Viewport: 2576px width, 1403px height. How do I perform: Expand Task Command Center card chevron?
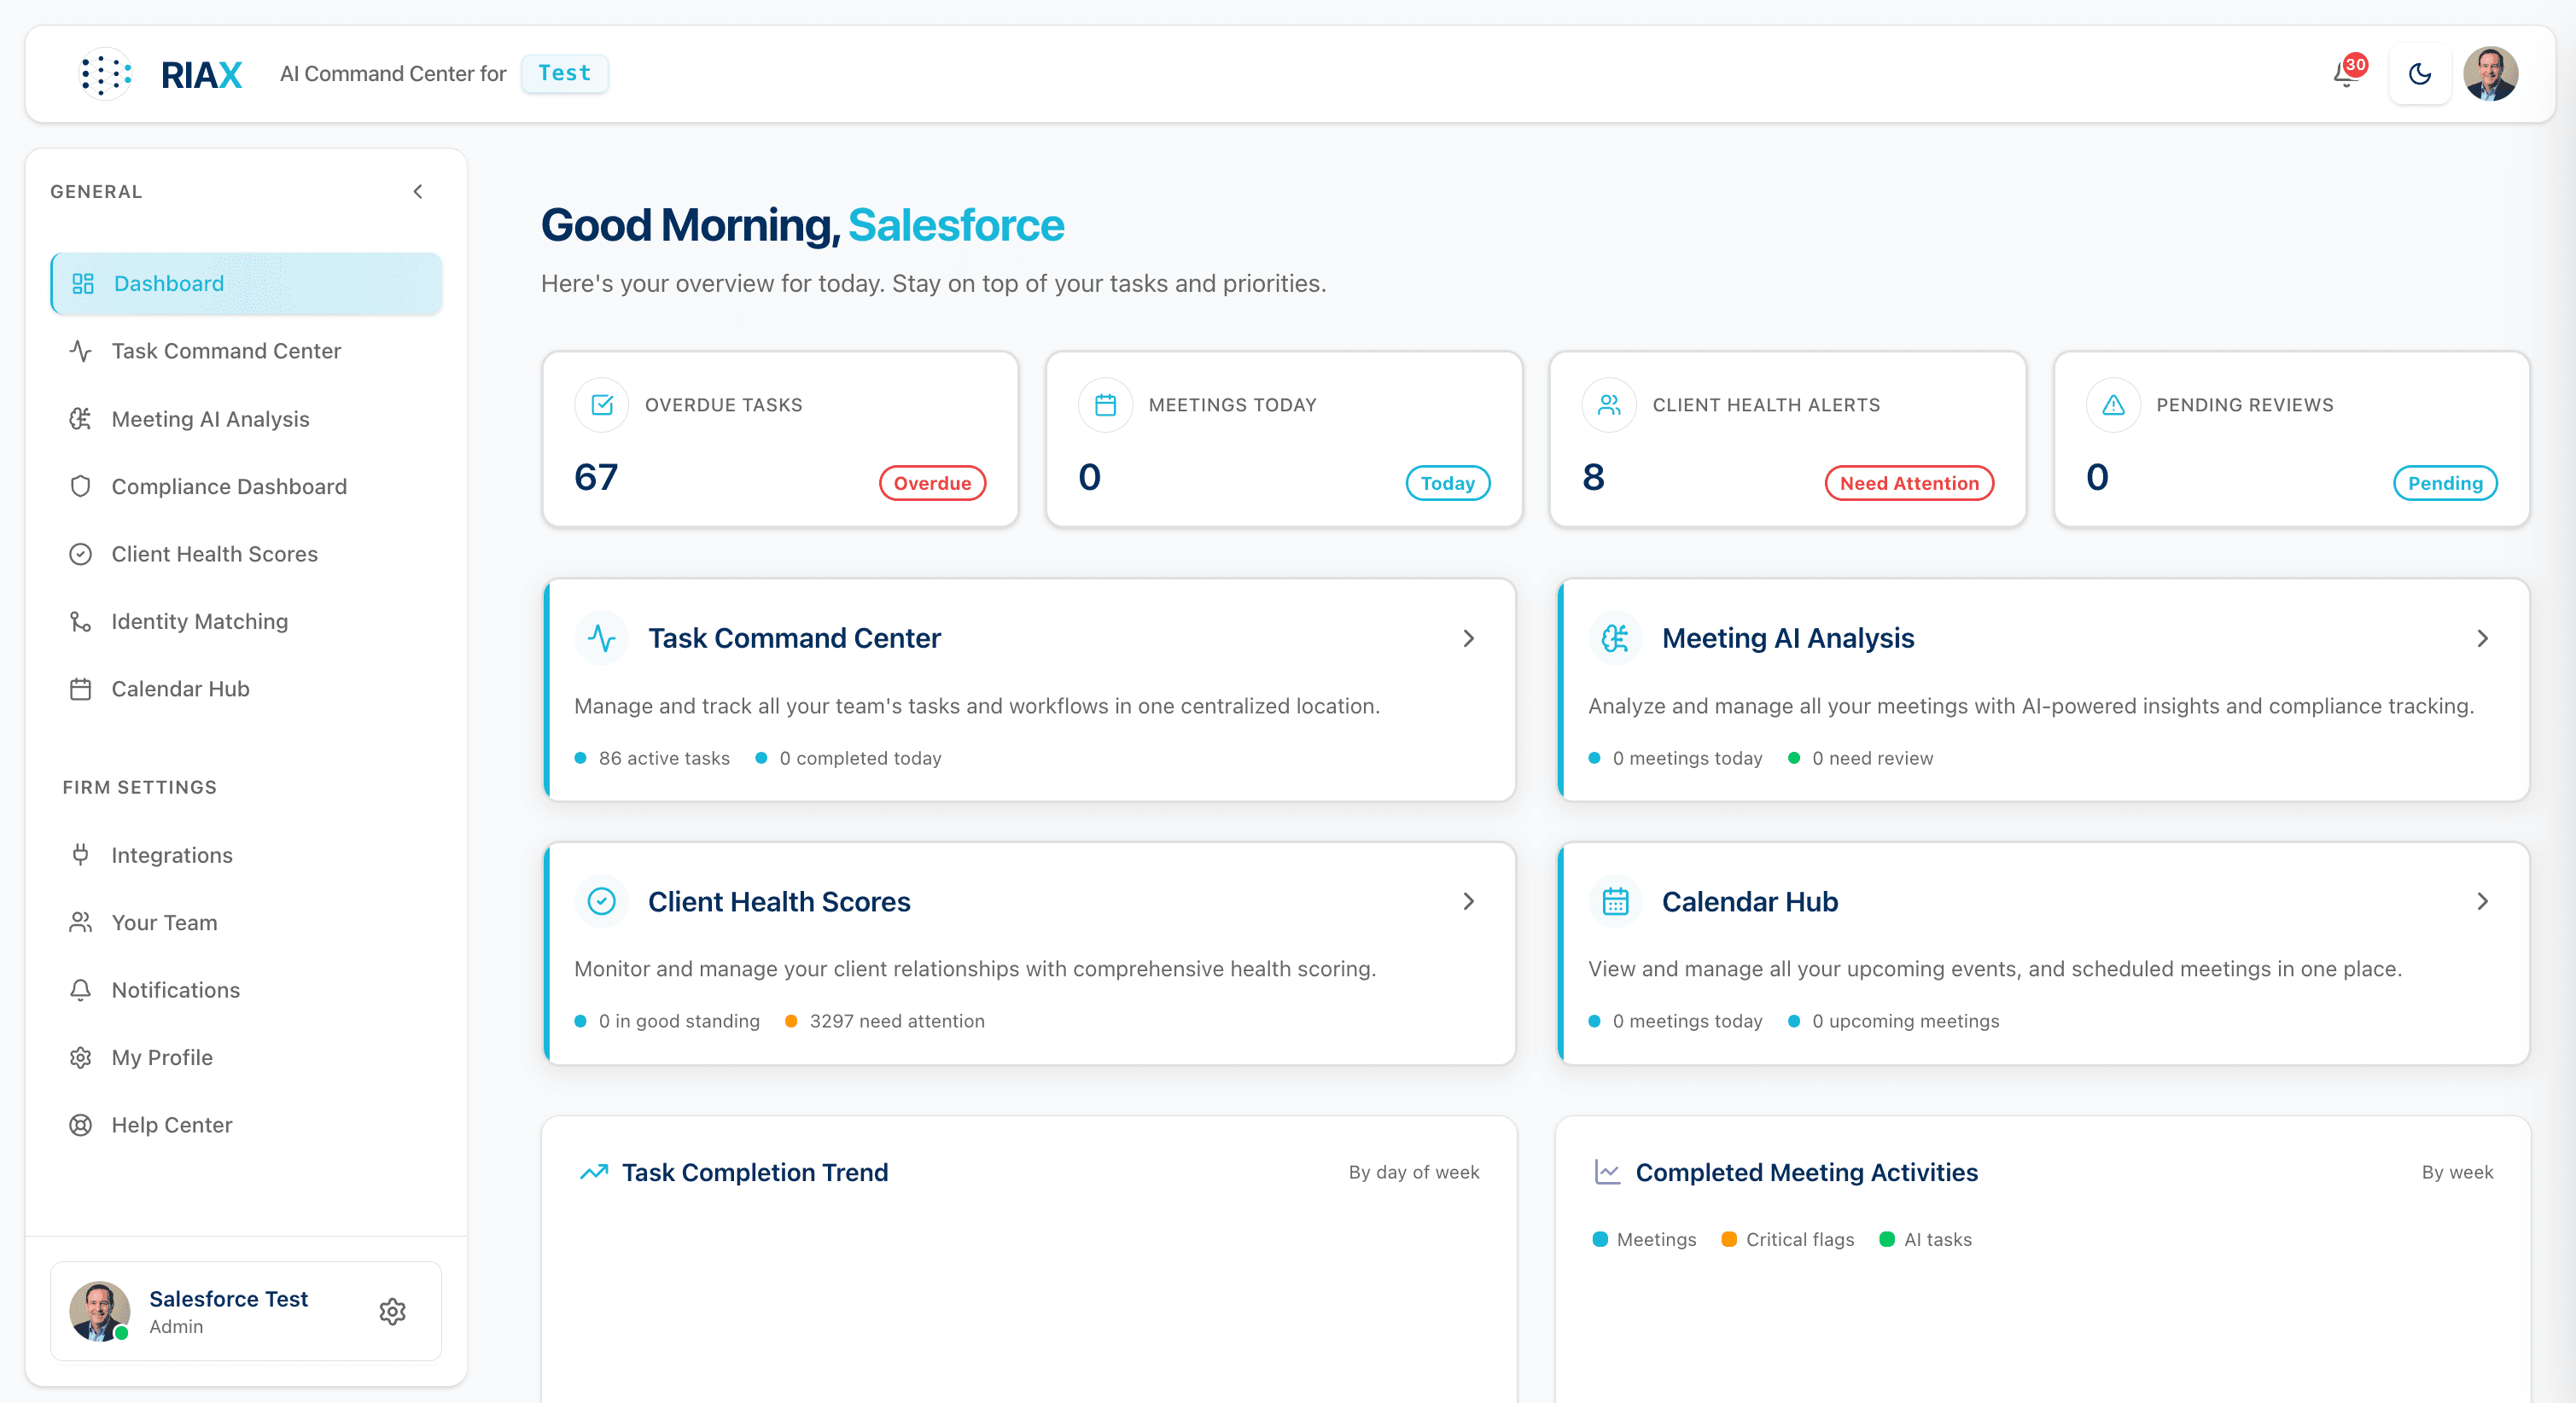[x=1468, y=638]
